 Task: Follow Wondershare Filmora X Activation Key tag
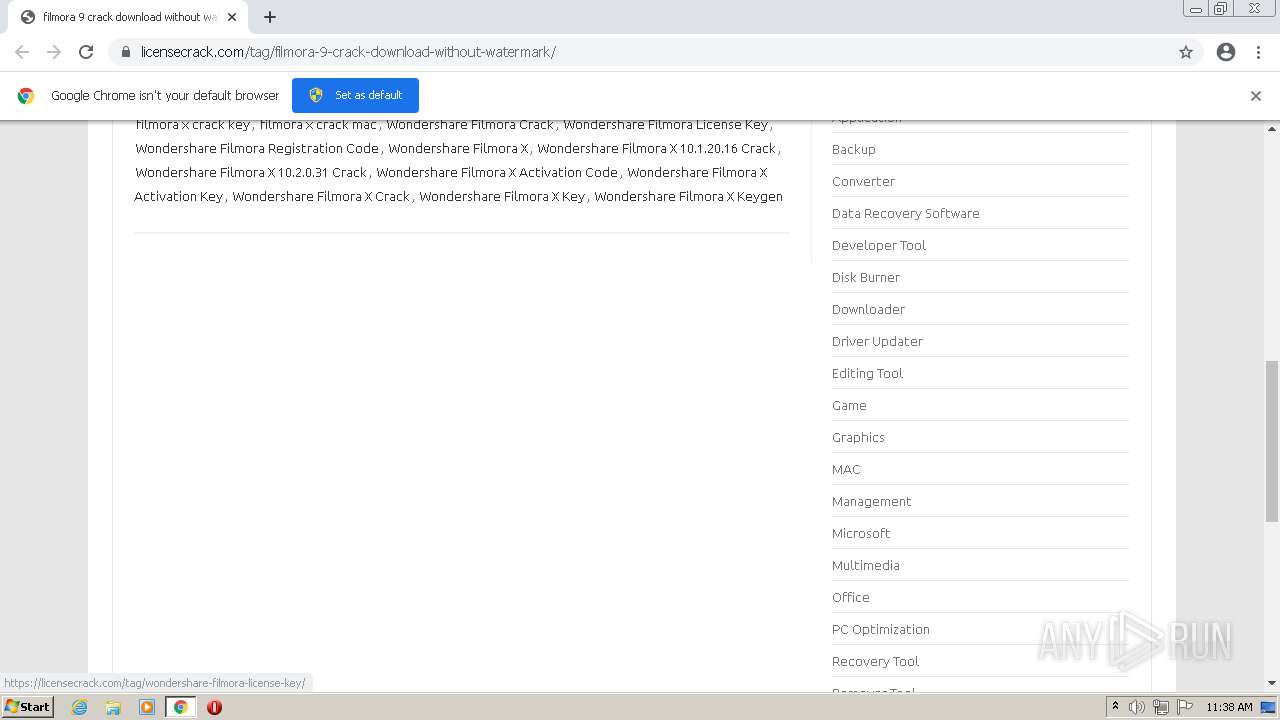coord(450,184)
